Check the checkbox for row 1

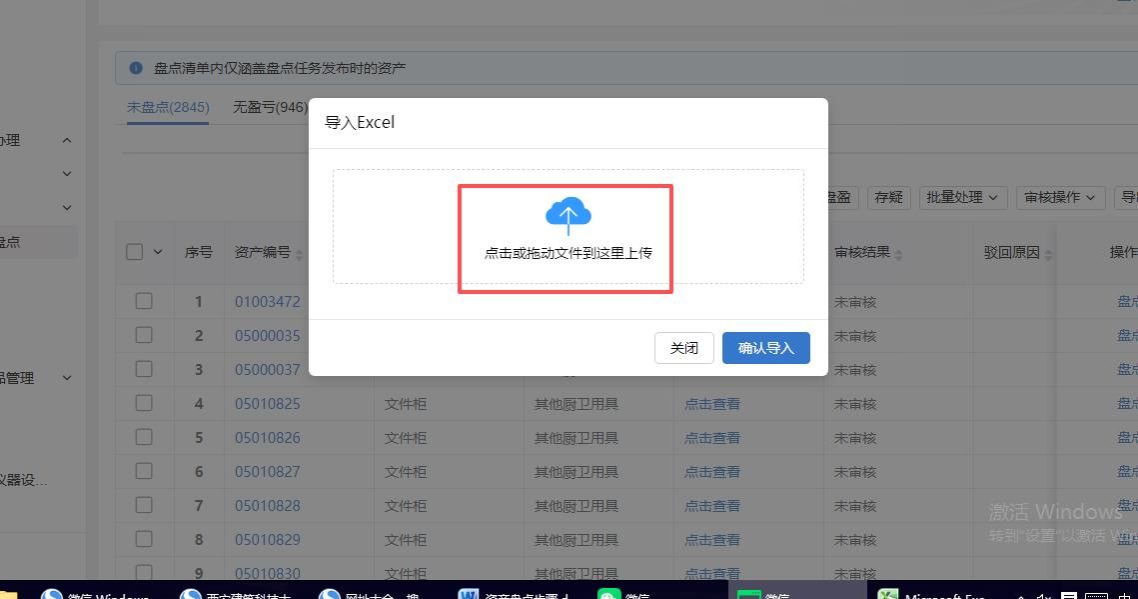click(144, 301)
